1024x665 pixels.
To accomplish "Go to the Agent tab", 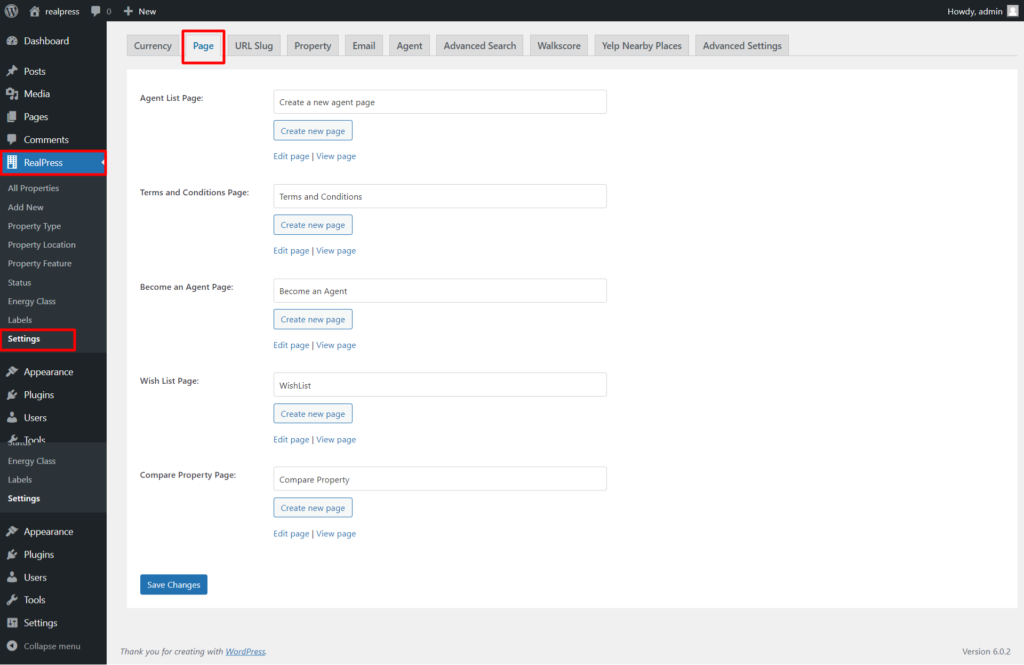I will point(409,46).
